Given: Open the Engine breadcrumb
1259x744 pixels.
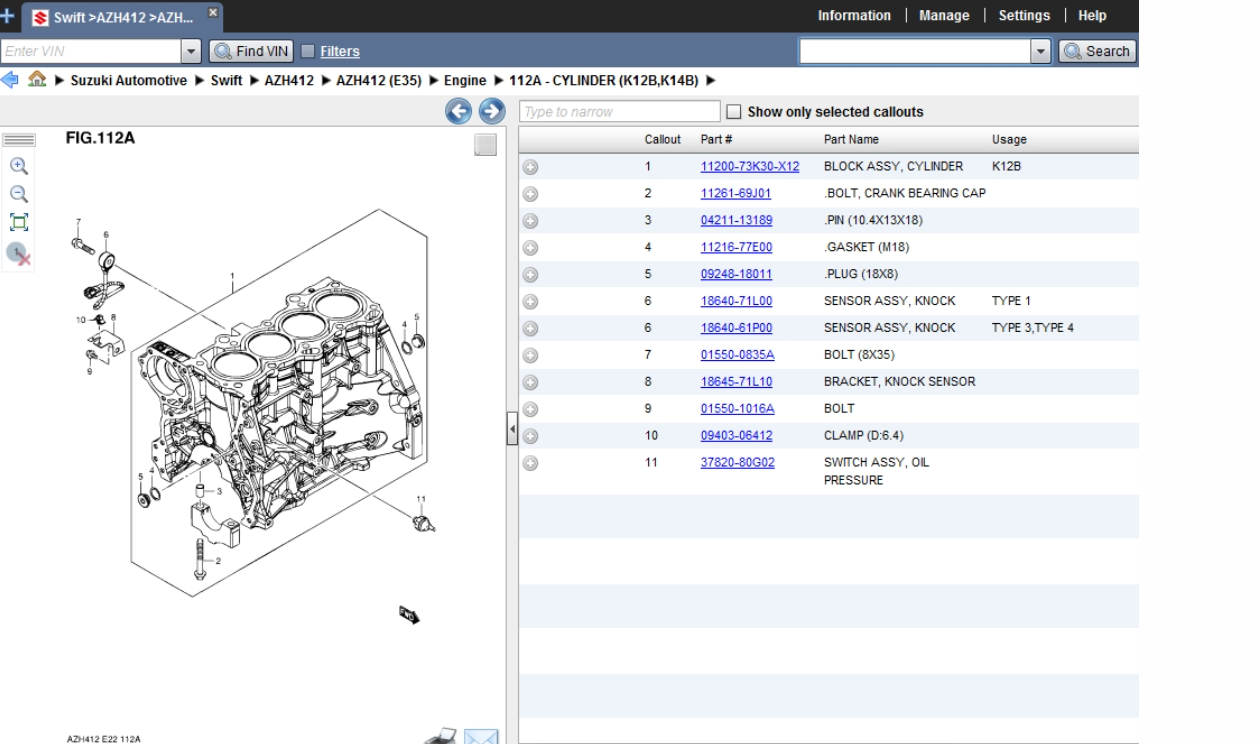Looking at the screenshot, I should 465,81.
